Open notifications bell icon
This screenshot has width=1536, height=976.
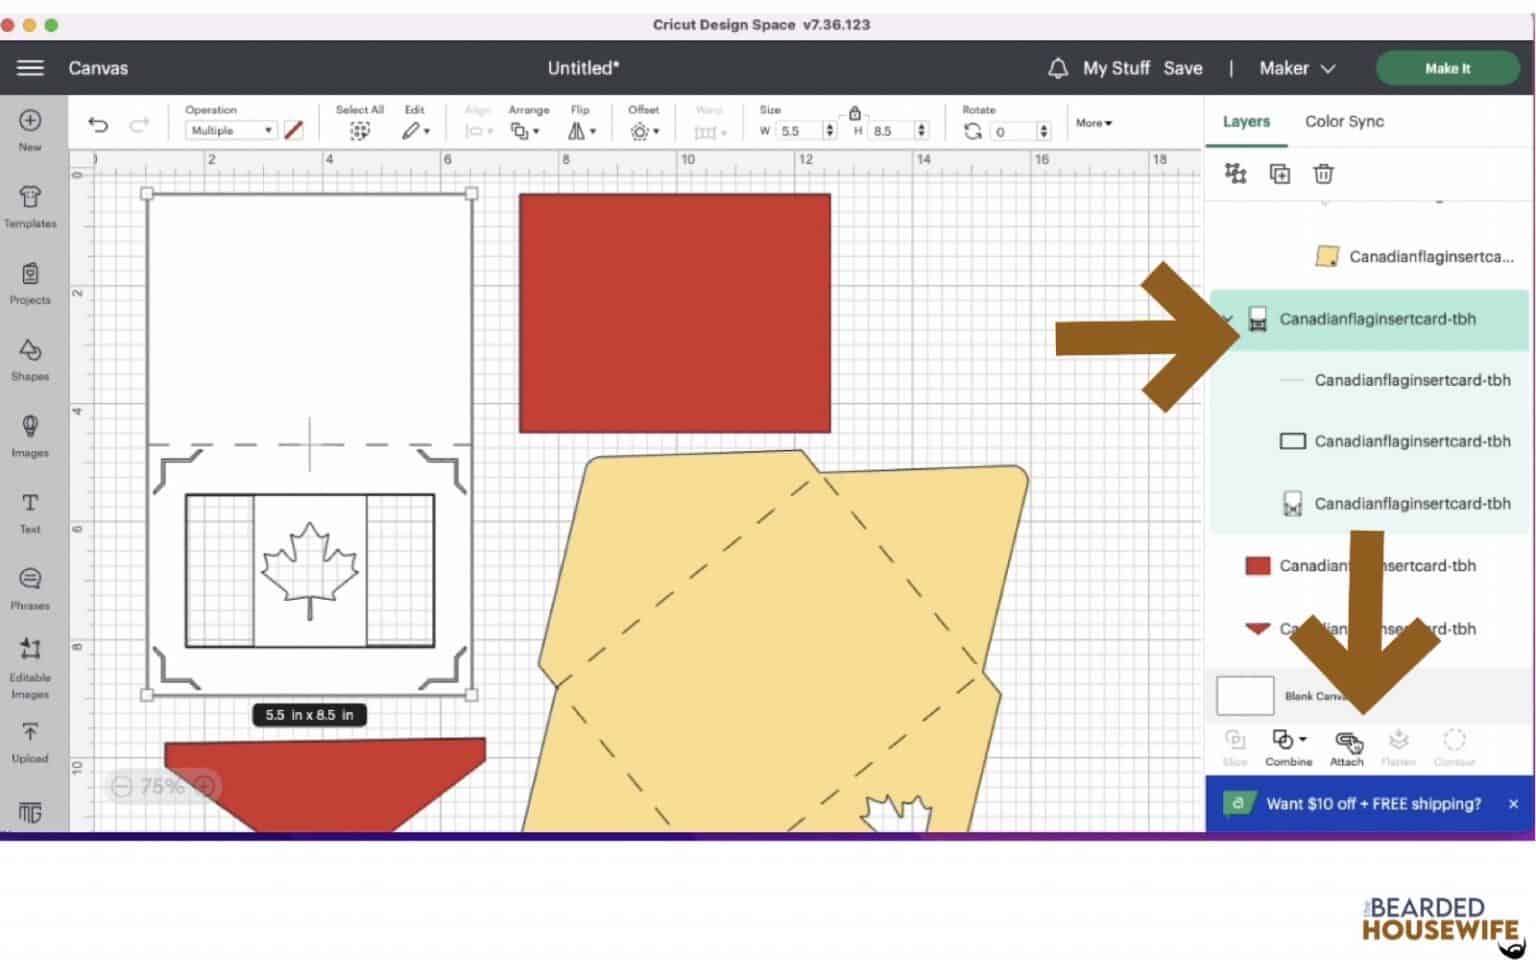click(x=1057, y=68)
